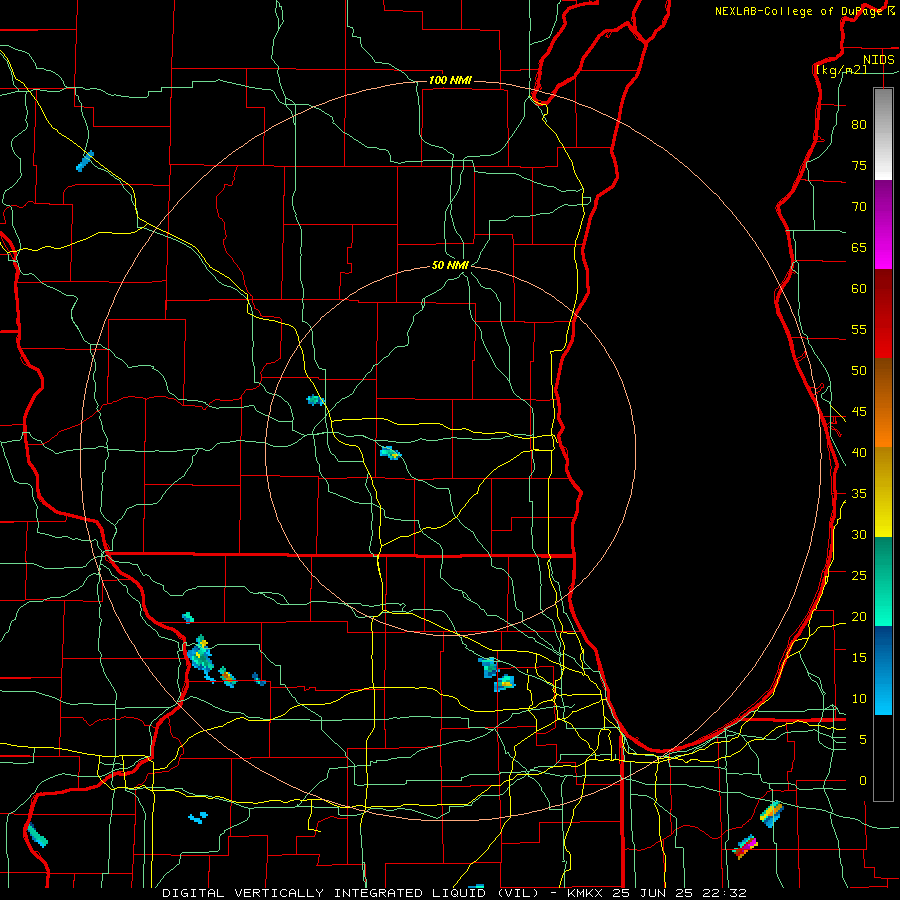Click the 50 value on the VIL scale
900x900 pixels.
coord(859,370)
